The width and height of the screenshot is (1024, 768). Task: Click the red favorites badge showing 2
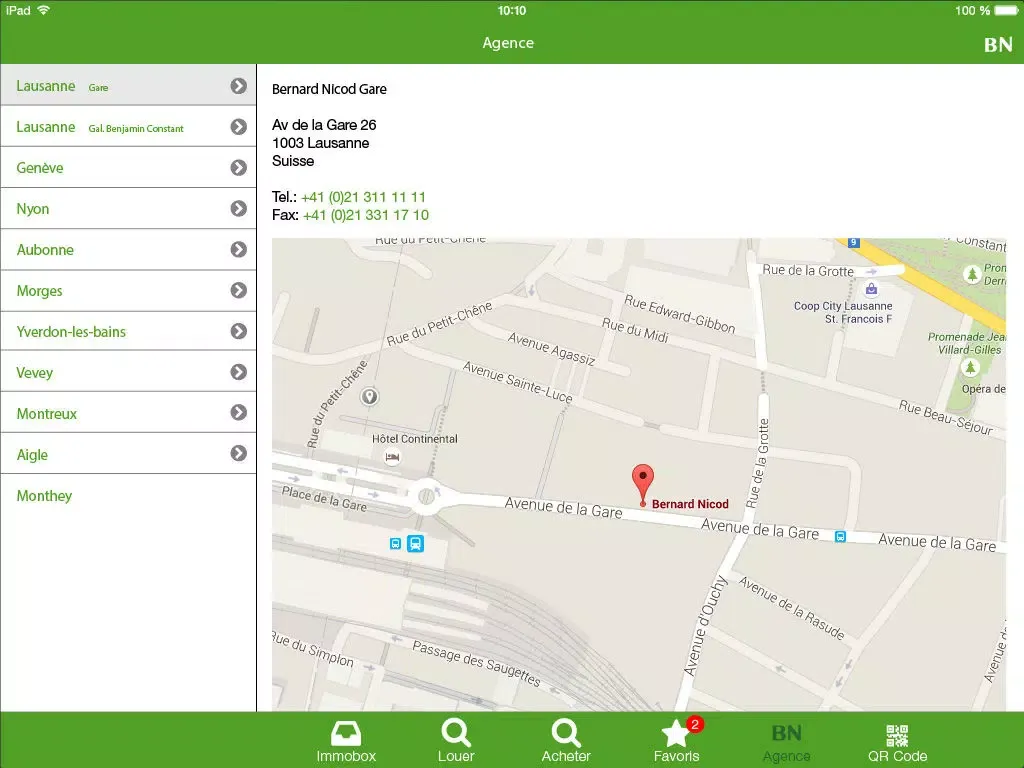point(695,724)
